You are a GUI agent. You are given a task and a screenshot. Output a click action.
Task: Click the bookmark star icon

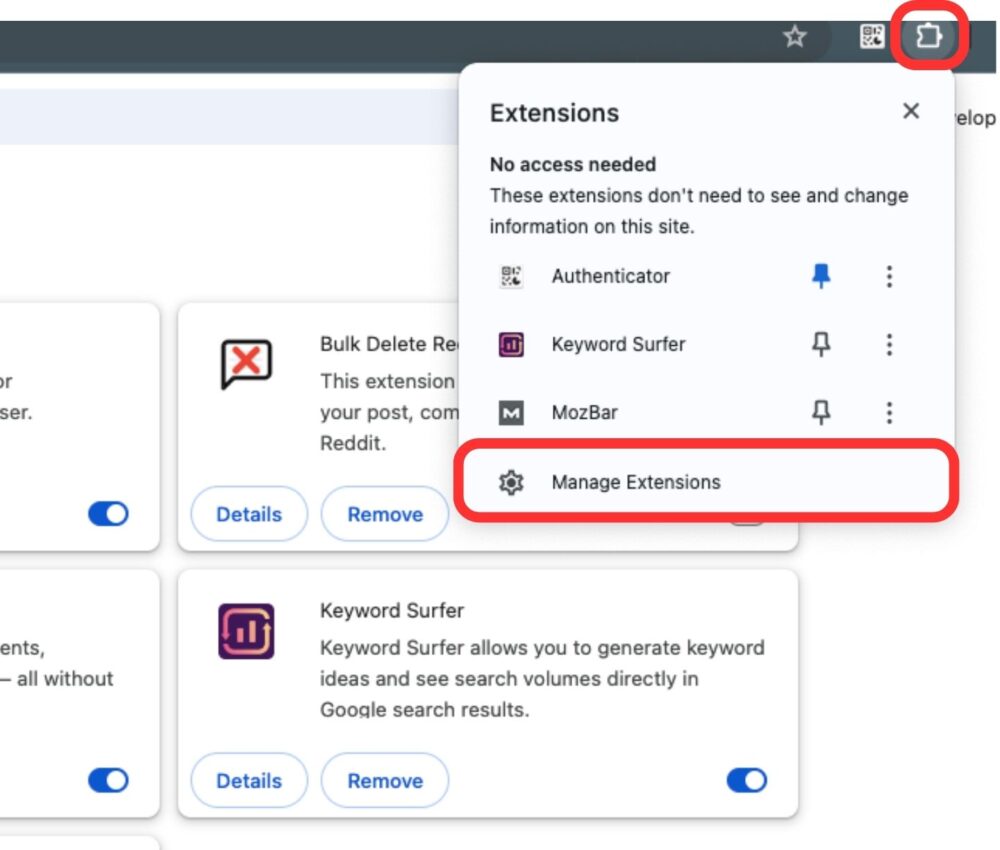tap(793, 36)
